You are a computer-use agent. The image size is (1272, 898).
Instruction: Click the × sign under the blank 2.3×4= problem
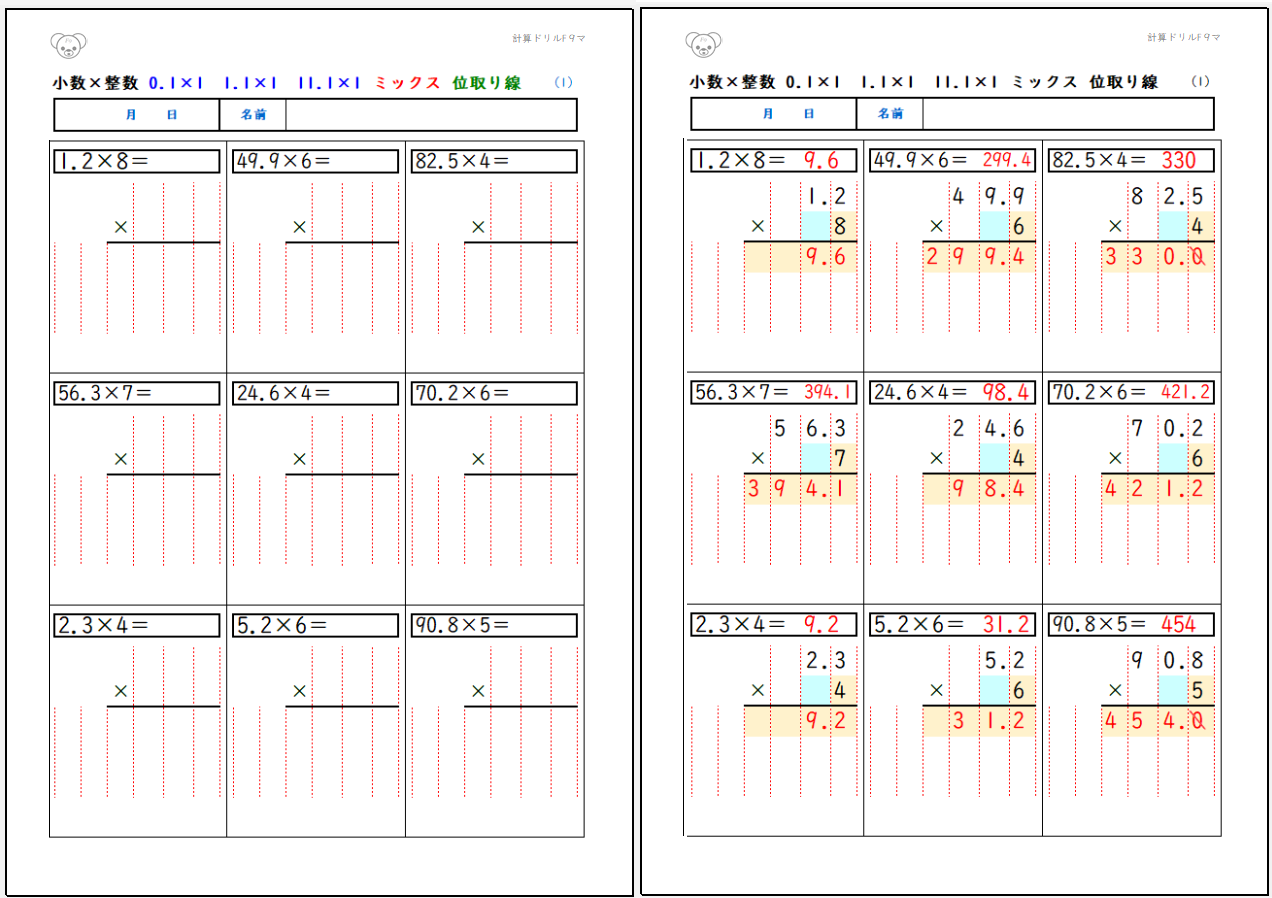click(x=121, y=691)
